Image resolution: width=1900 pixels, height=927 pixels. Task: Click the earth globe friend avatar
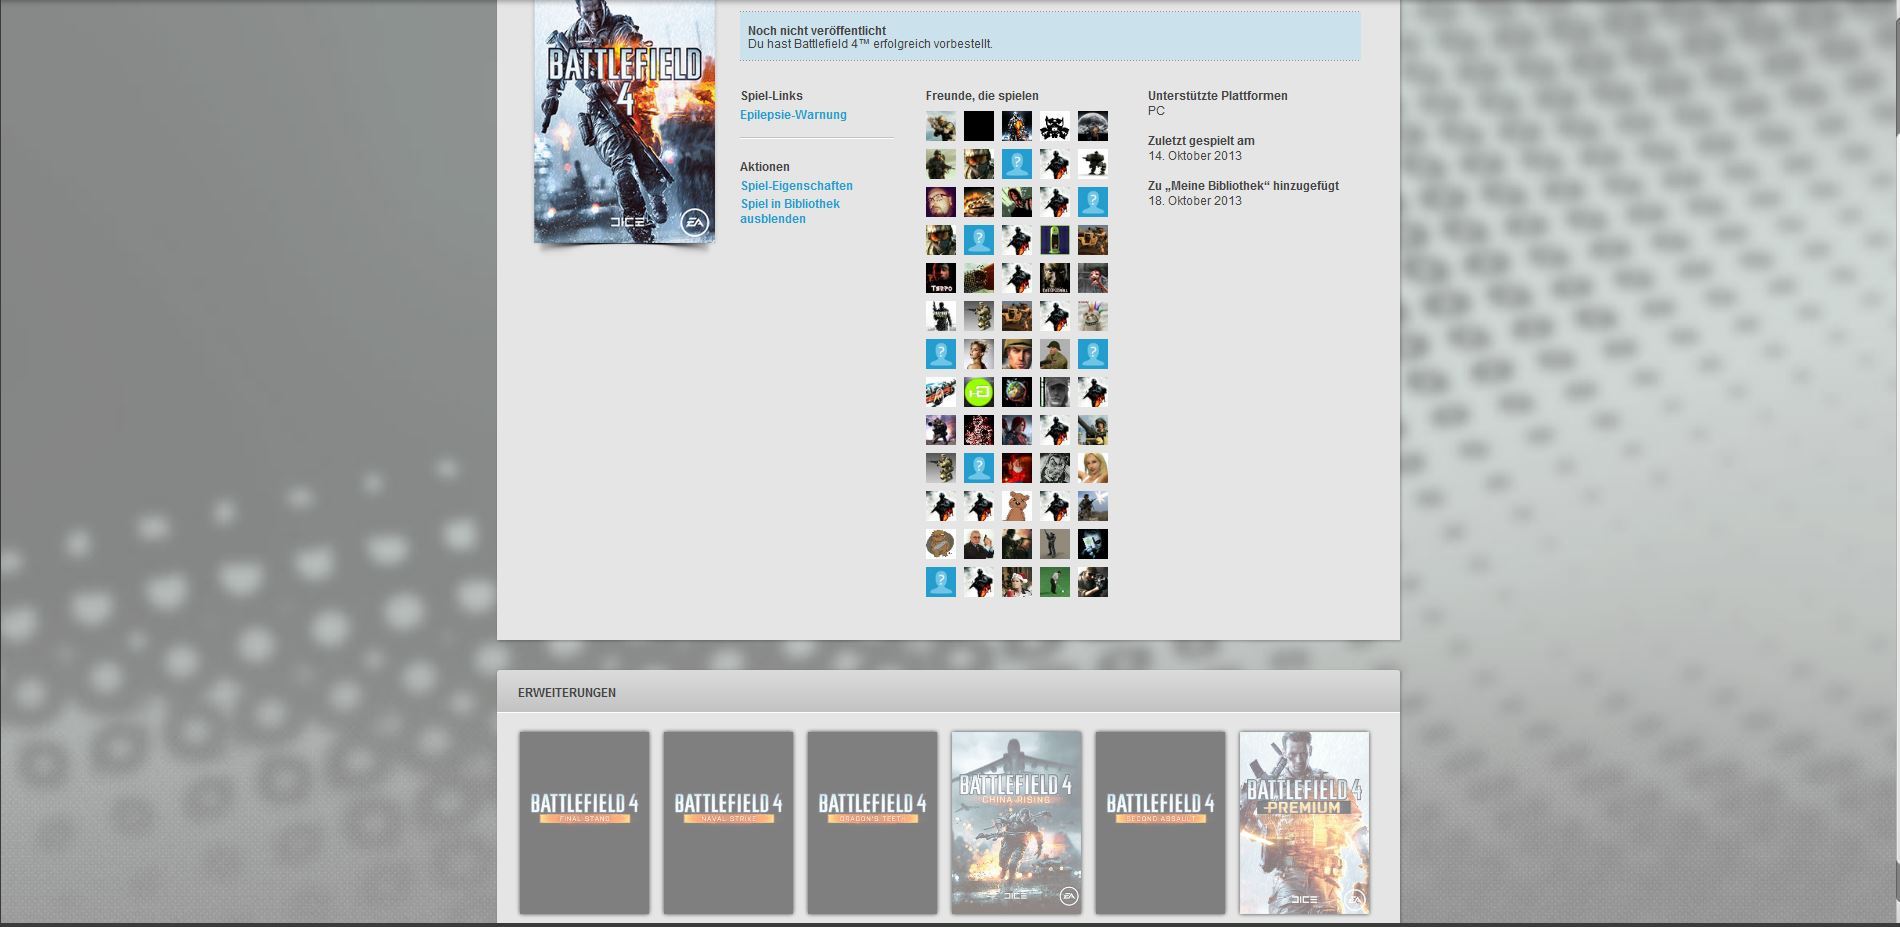point(1017,392)
